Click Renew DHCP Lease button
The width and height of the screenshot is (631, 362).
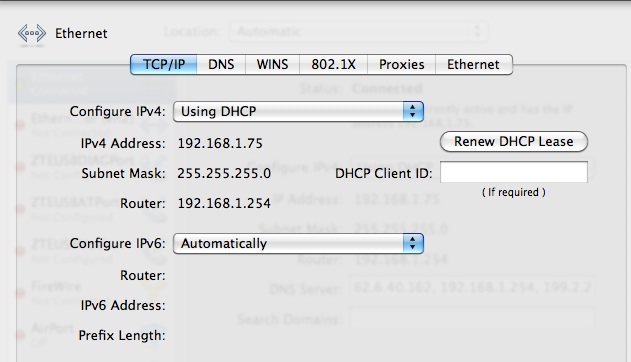coord(514,142)
